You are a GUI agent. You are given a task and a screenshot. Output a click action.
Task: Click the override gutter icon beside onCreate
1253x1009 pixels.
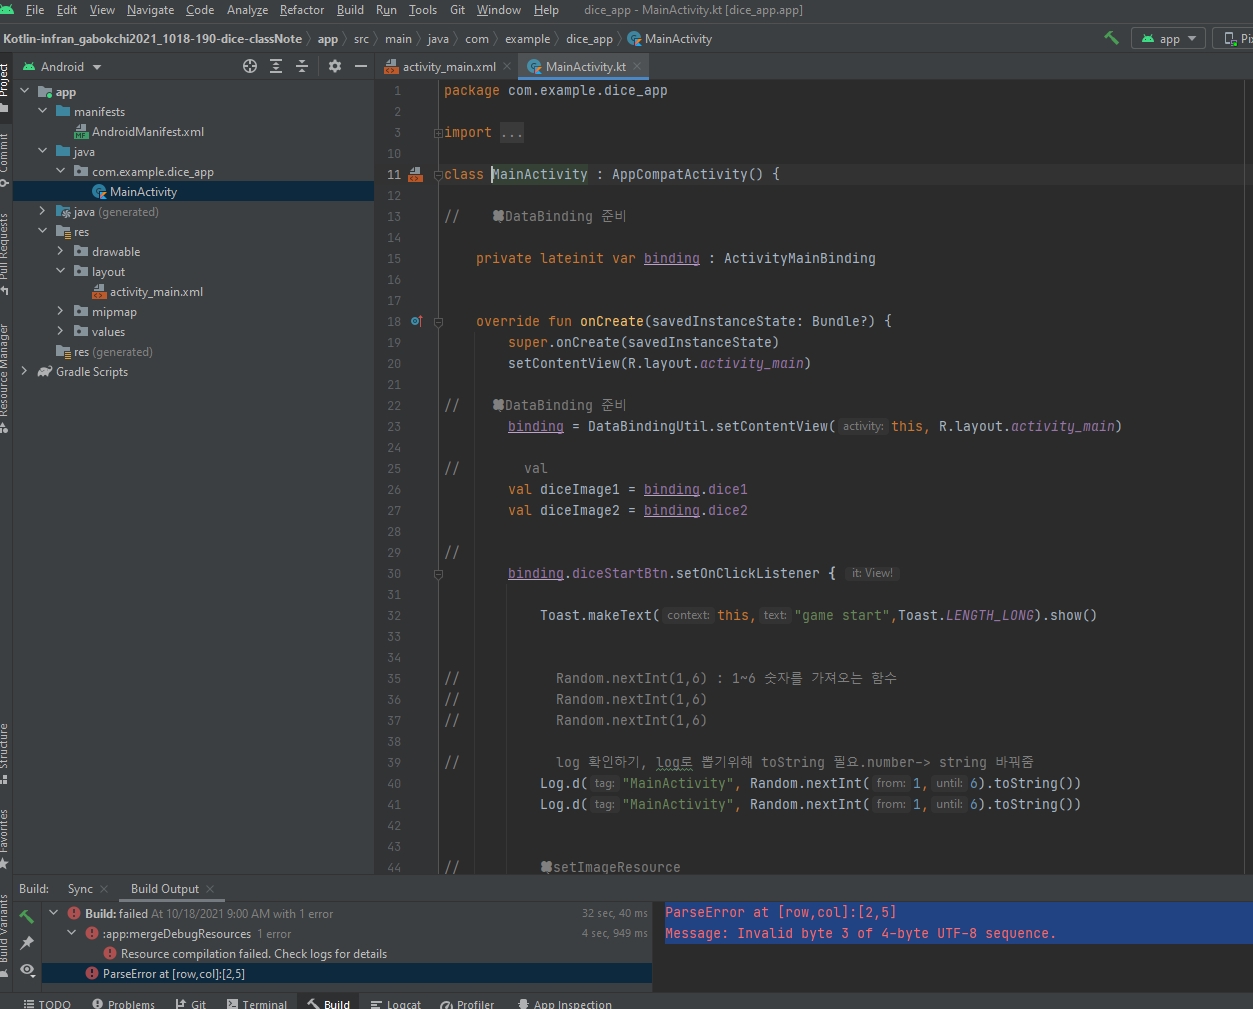point(417,321)
